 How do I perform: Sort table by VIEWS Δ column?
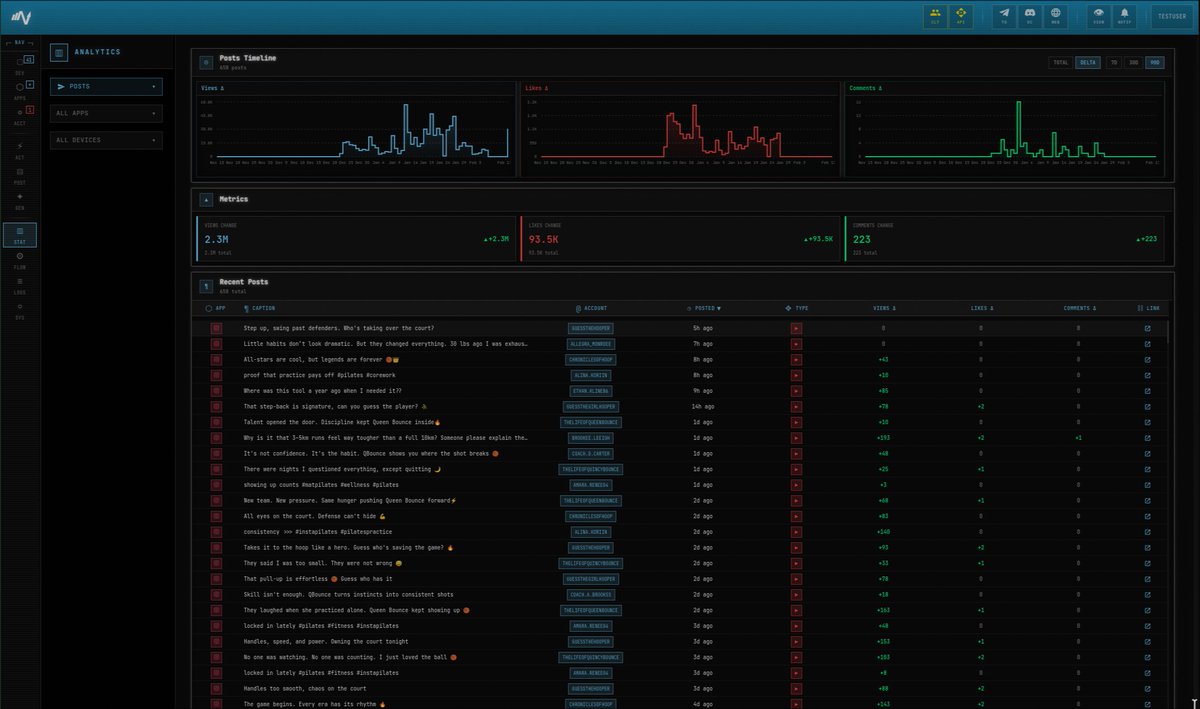[884, 308]
